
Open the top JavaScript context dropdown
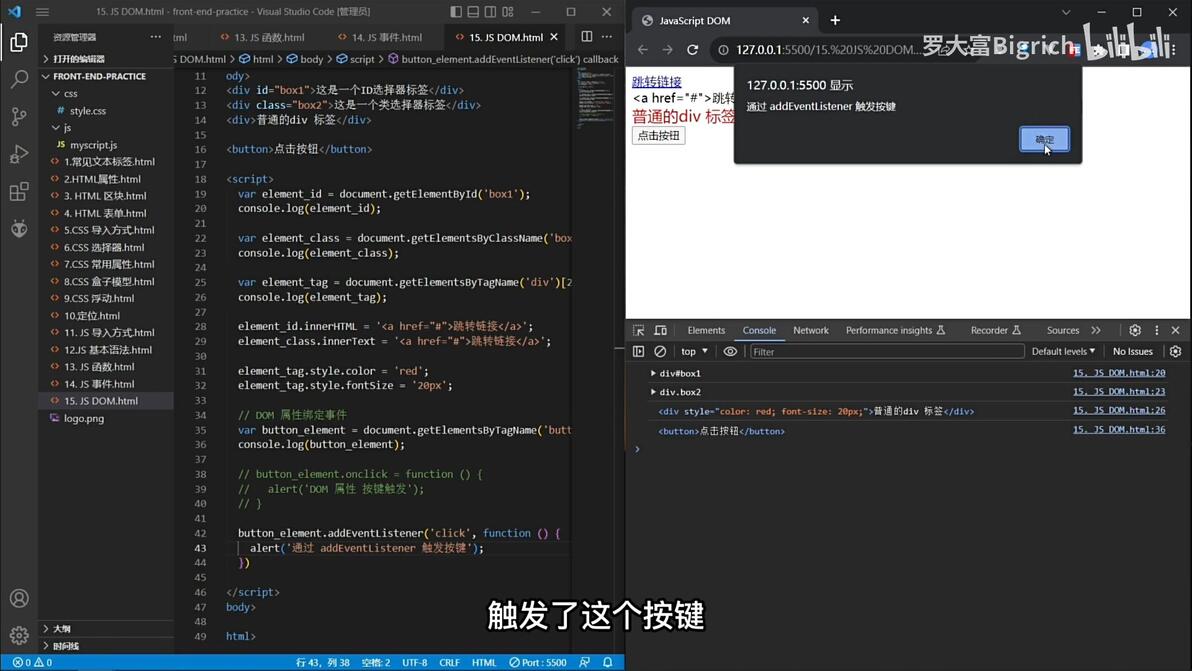[694, 352]
